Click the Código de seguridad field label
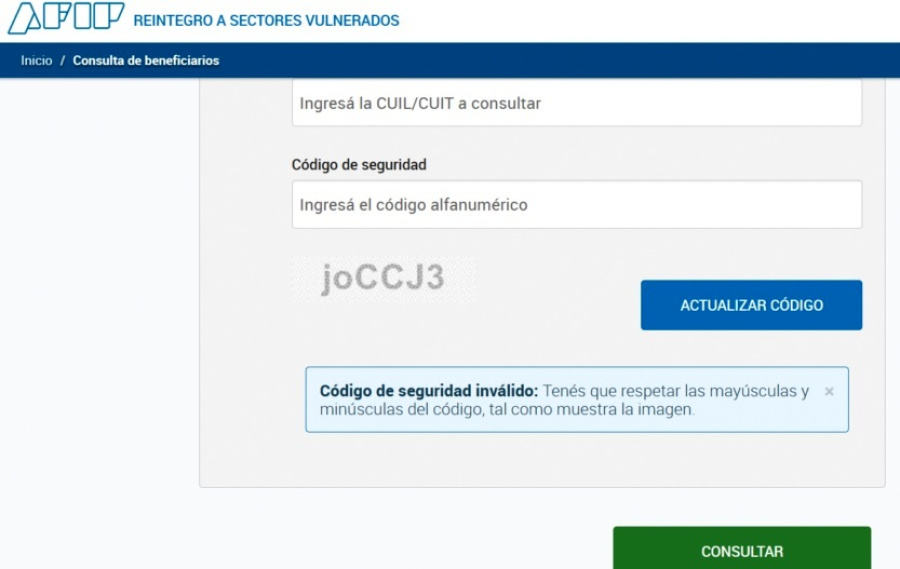 click(x=359, y=165)
